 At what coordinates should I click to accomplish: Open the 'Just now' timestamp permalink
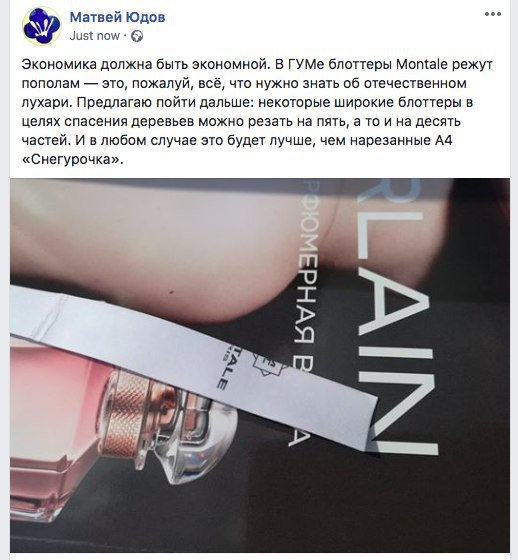pyautogui.click(x=95, y=36)
